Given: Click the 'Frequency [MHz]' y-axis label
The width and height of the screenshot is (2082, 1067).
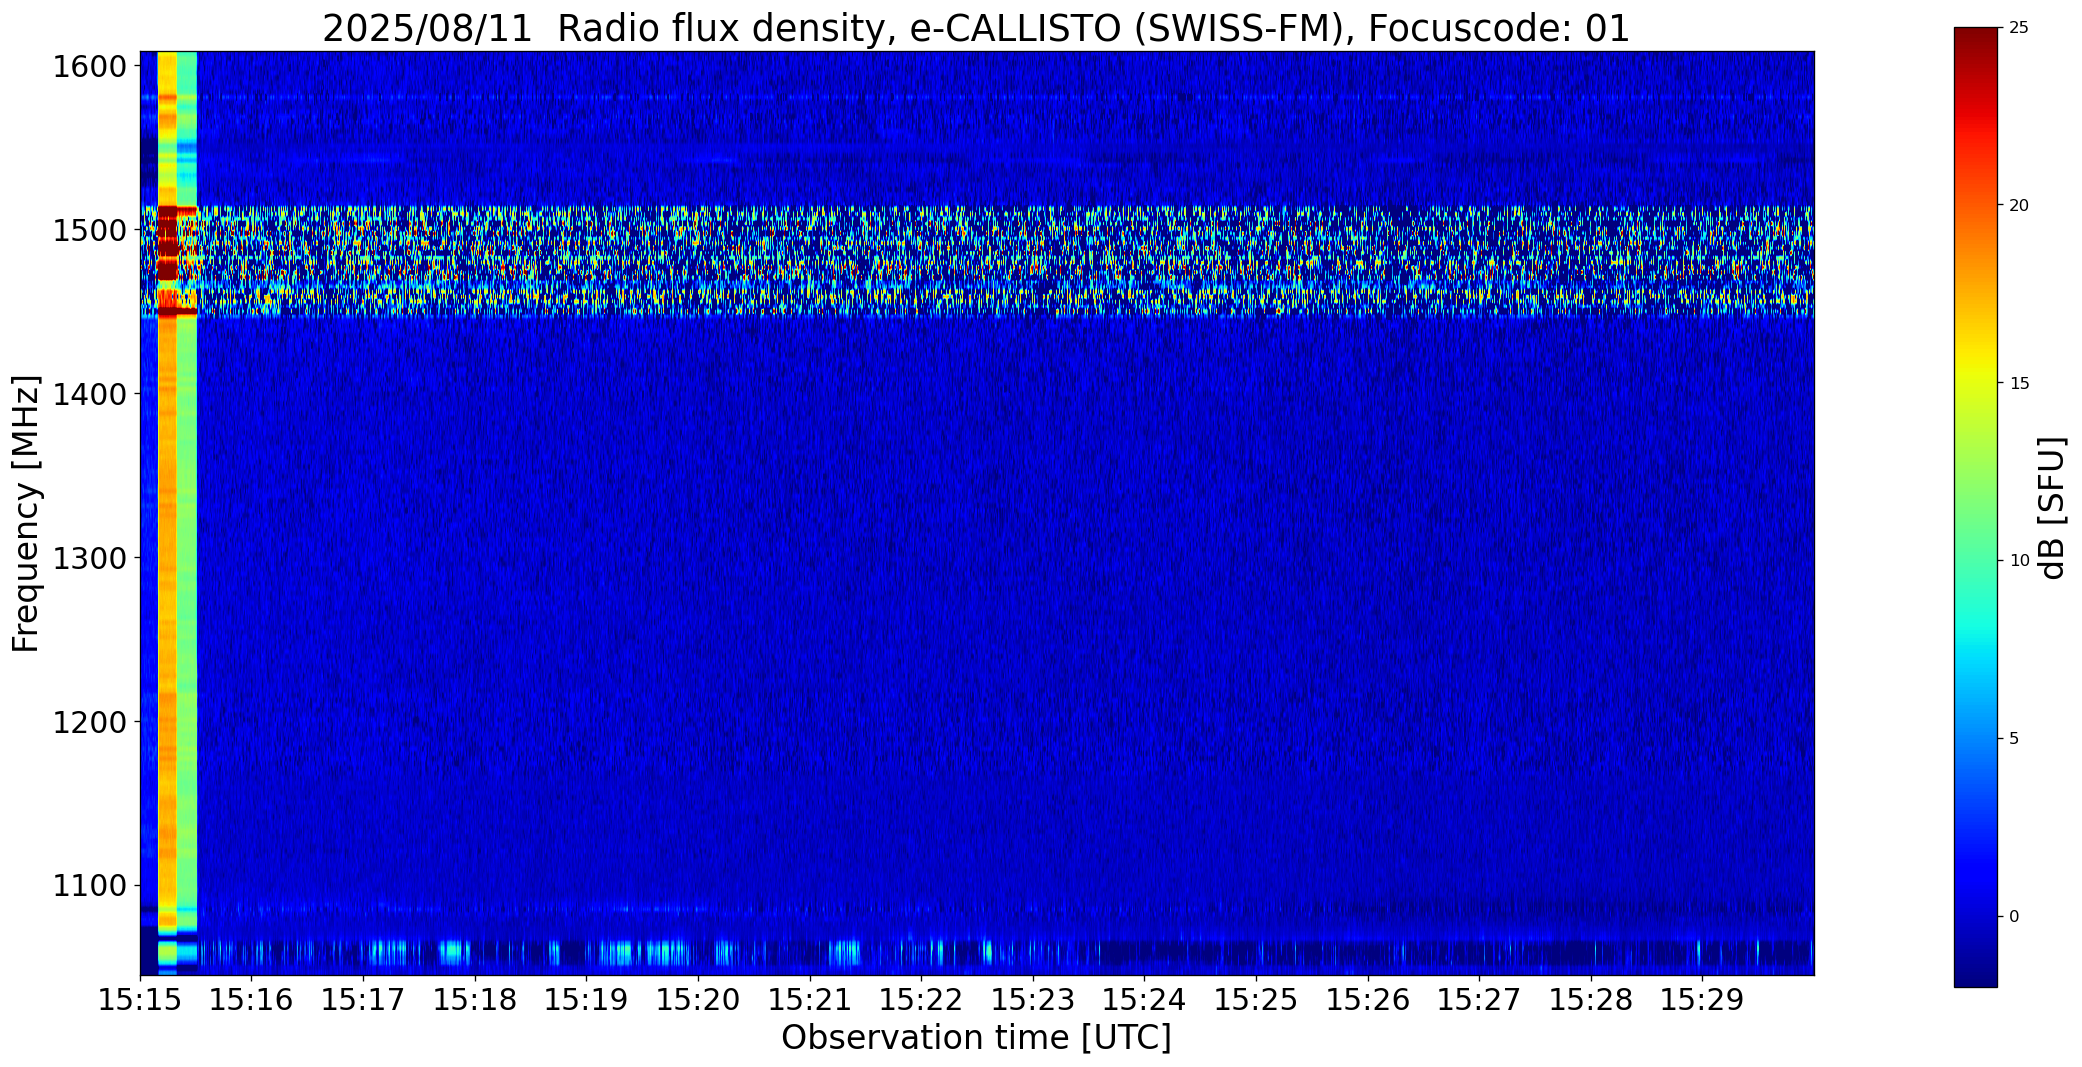Looking at the screenshot, I should (27, 513).
